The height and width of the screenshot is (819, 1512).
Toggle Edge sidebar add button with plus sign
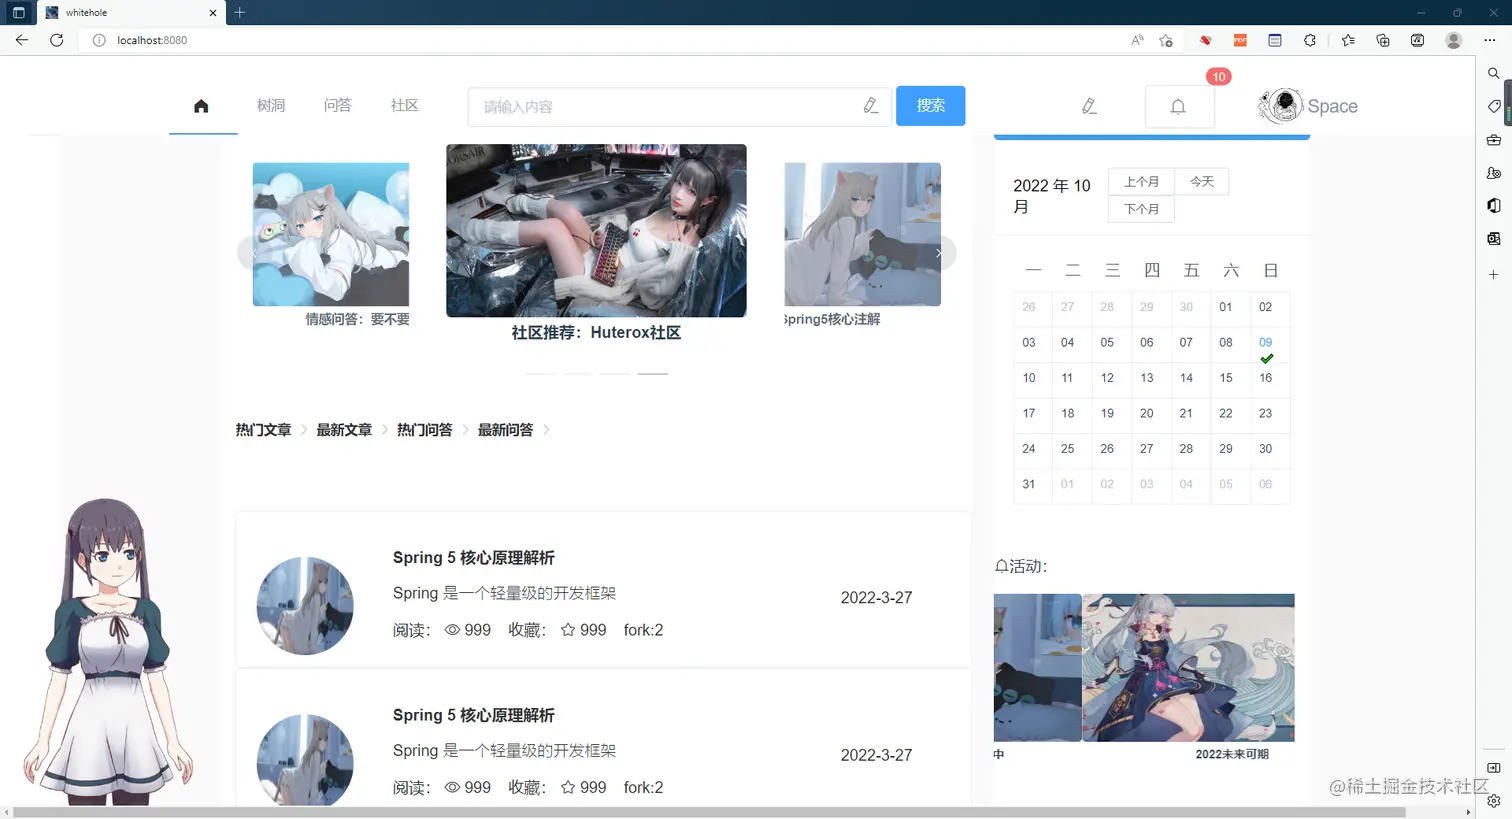tap(1494, 274)
